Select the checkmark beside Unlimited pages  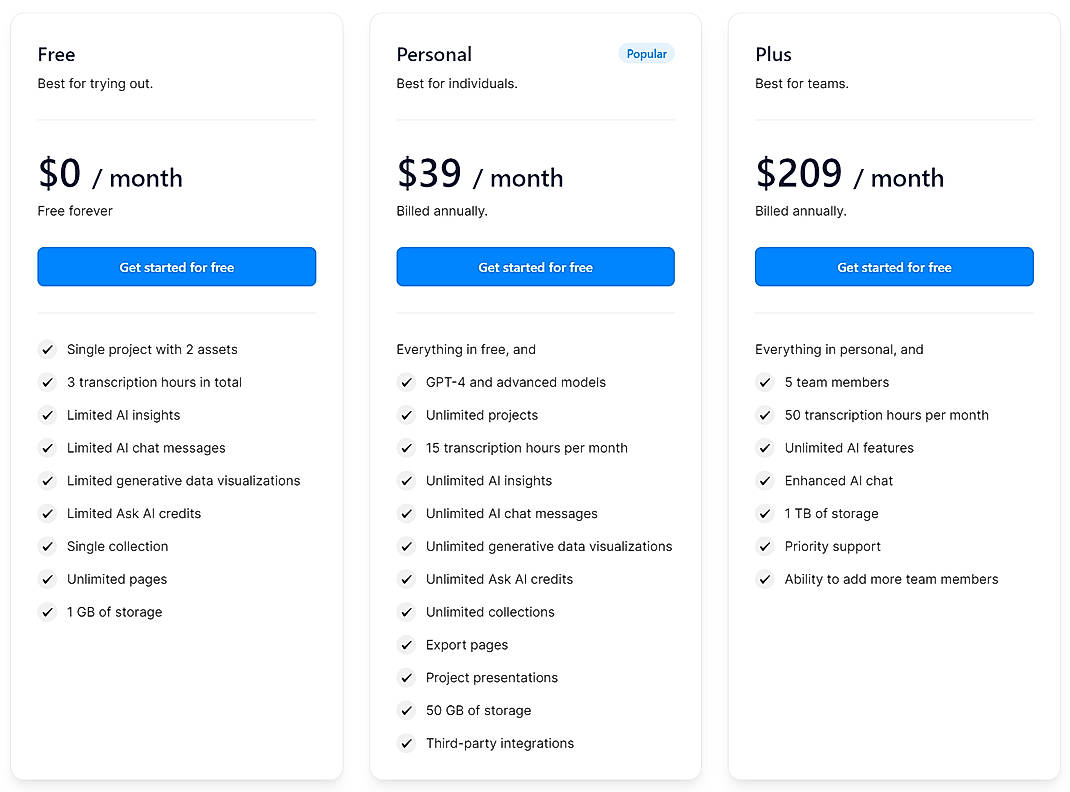point(47,579)
